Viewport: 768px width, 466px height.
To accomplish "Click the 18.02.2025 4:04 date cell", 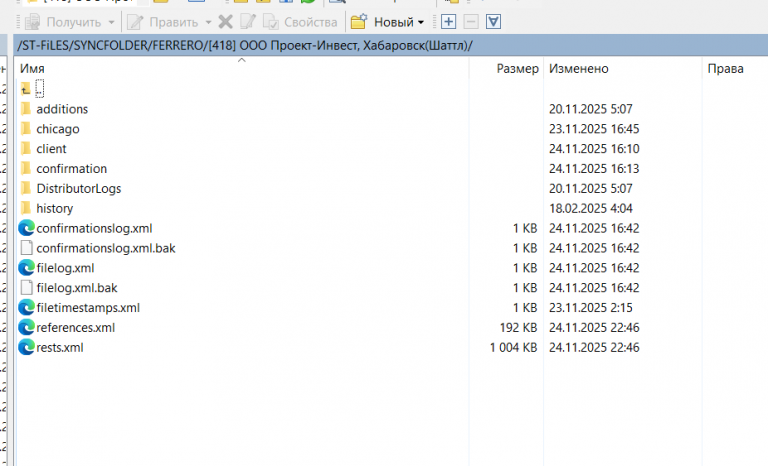I will [590, 208].
